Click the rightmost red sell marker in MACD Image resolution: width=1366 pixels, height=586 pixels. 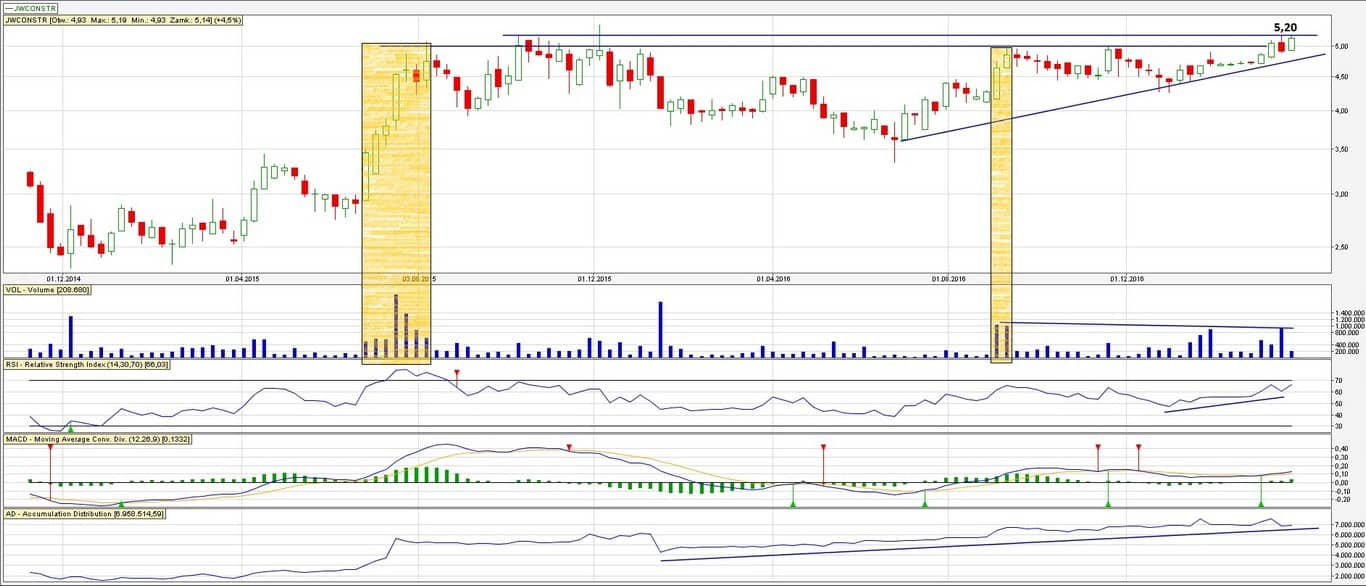[x=1138, y=447]
